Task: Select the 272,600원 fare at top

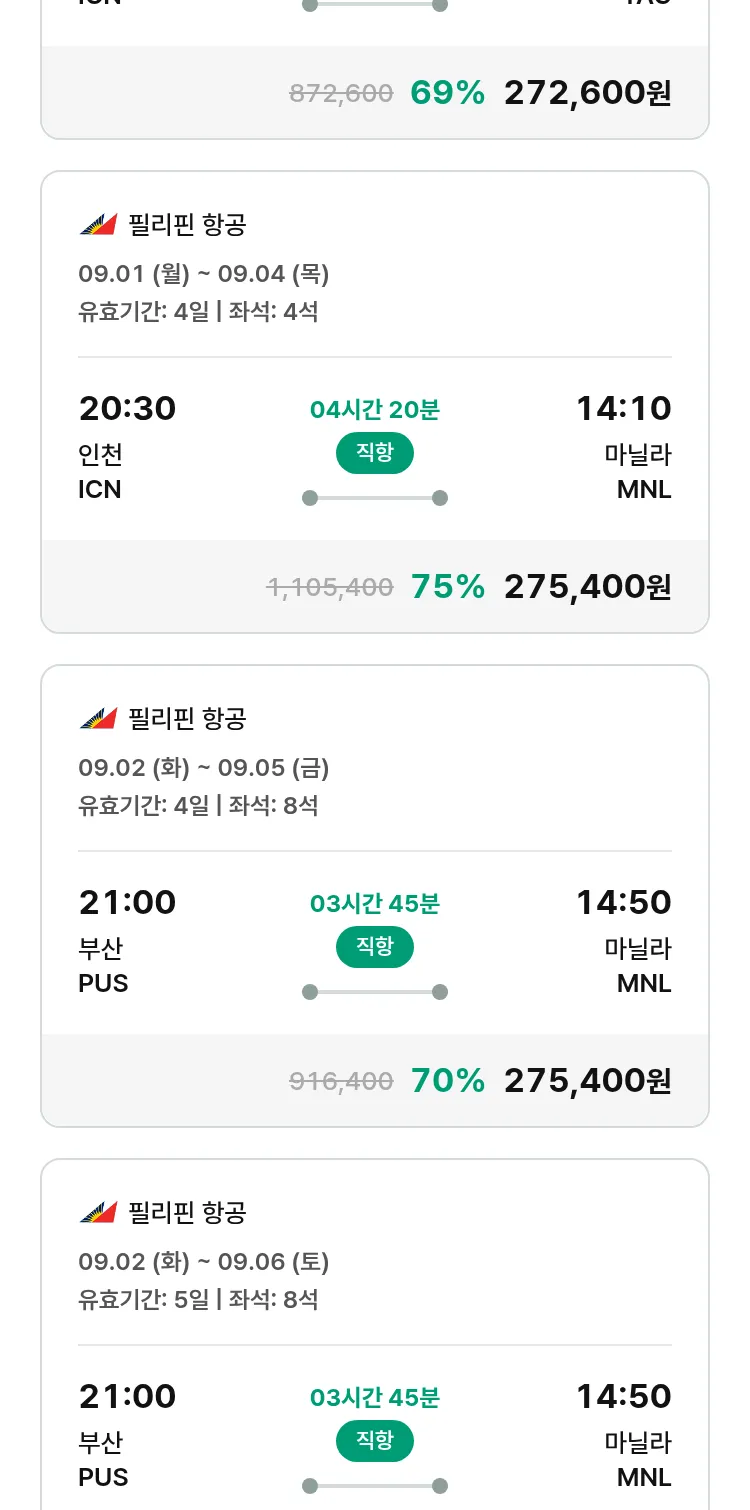Action: click(587, 93)
